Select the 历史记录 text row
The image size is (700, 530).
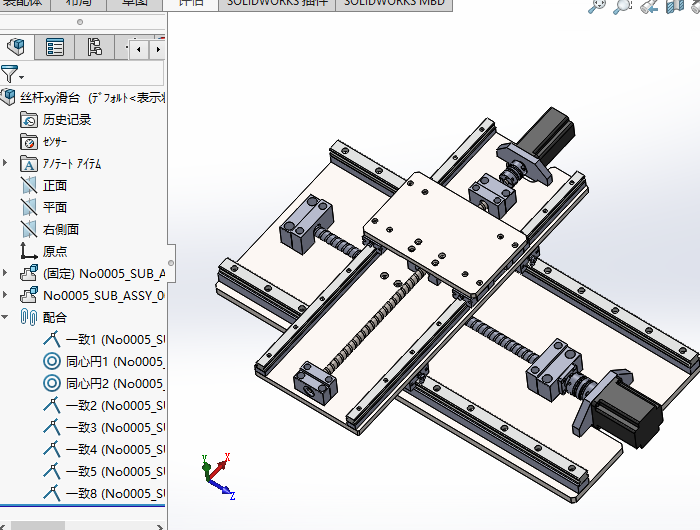[x=67, y=120]
